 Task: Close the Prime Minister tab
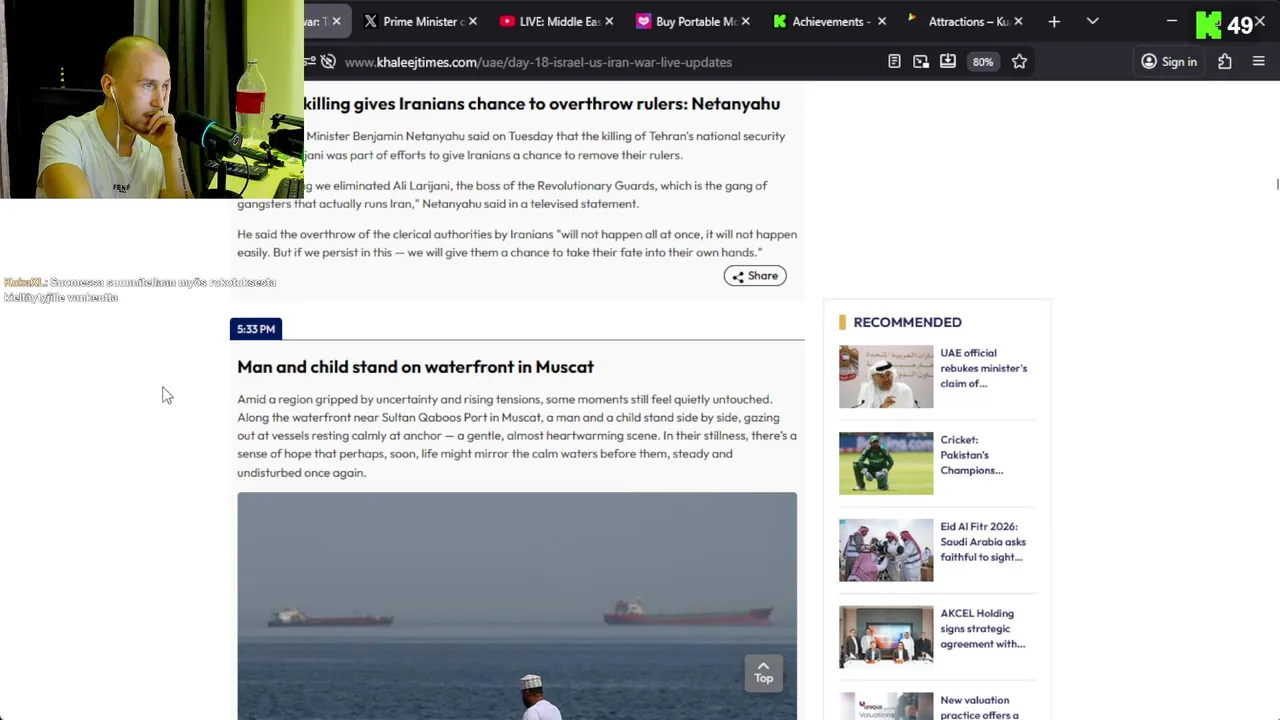click(x=473, y=21)
